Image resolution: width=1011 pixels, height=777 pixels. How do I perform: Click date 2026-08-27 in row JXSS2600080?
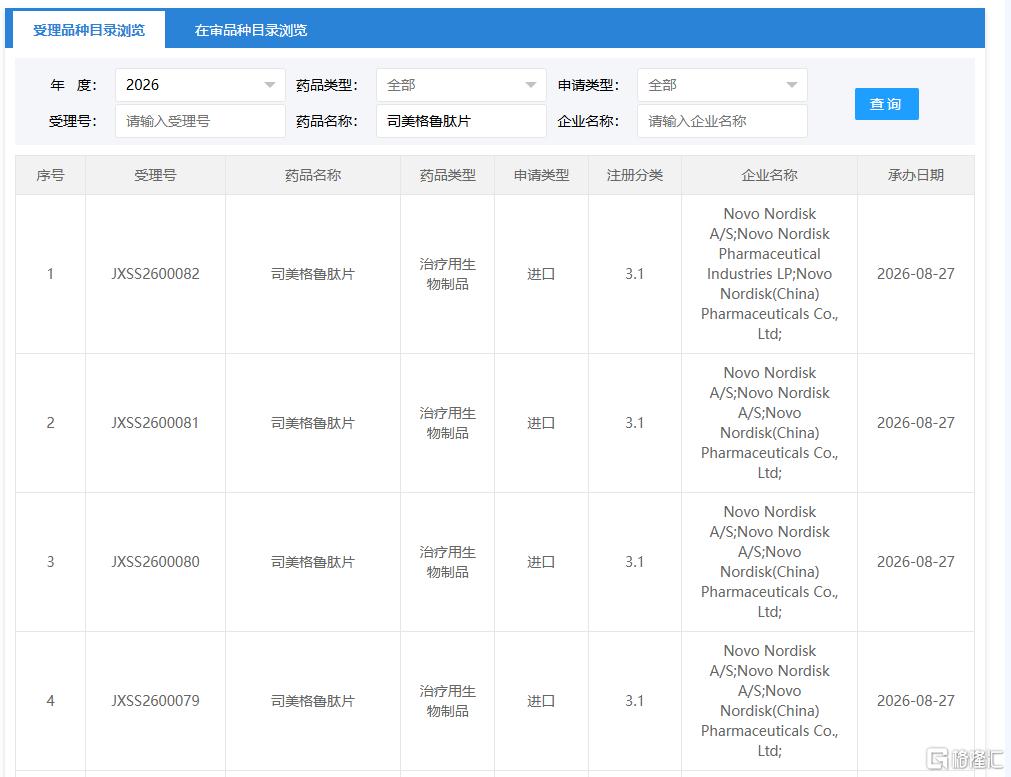pos(916,562)
